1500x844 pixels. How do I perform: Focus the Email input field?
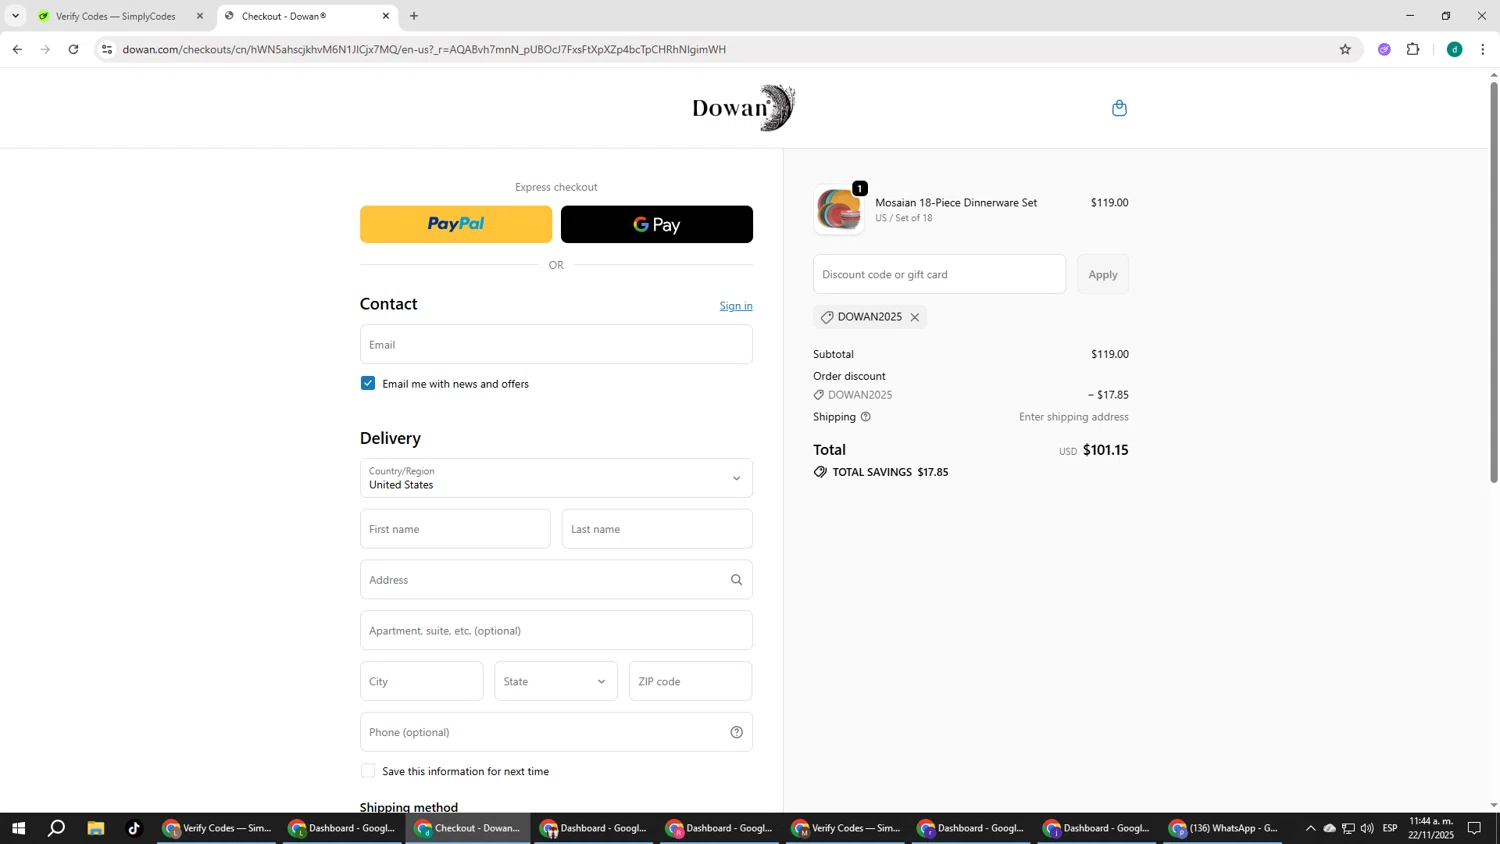[x=556, y=344]
